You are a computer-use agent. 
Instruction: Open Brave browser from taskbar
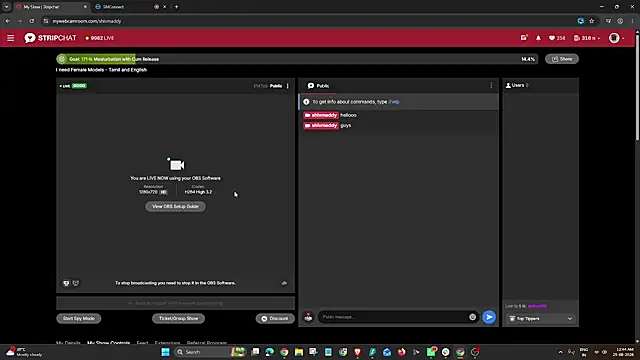point(358,352)
